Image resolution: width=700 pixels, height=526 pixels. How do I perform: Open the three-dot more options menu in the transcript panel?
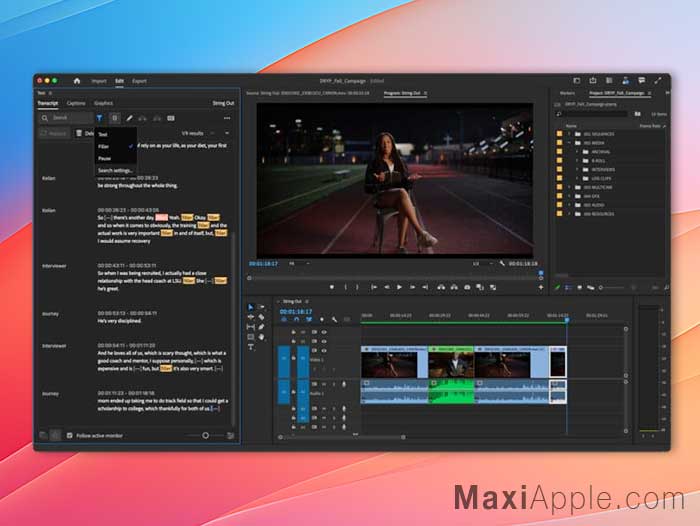click(227, 118)
